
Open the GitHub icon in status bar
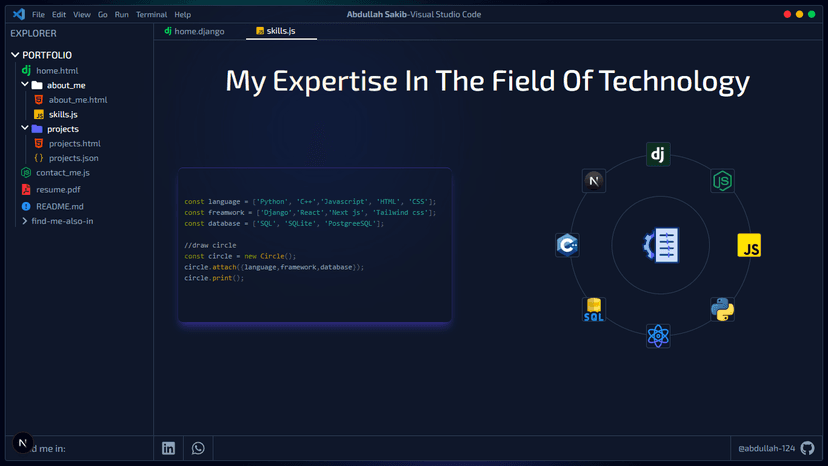click(807, 449)
